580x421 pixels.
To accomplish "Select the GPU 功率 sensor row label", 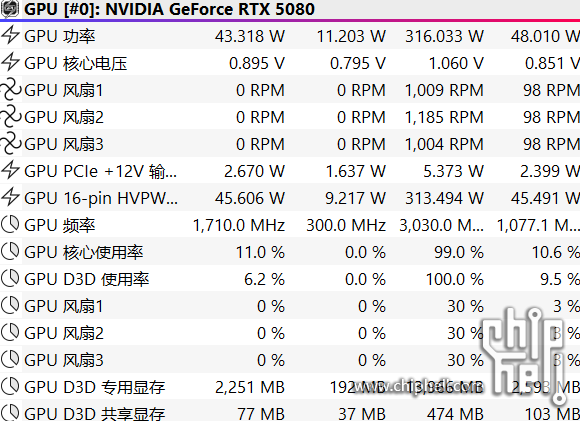I will tap(60, 36).
